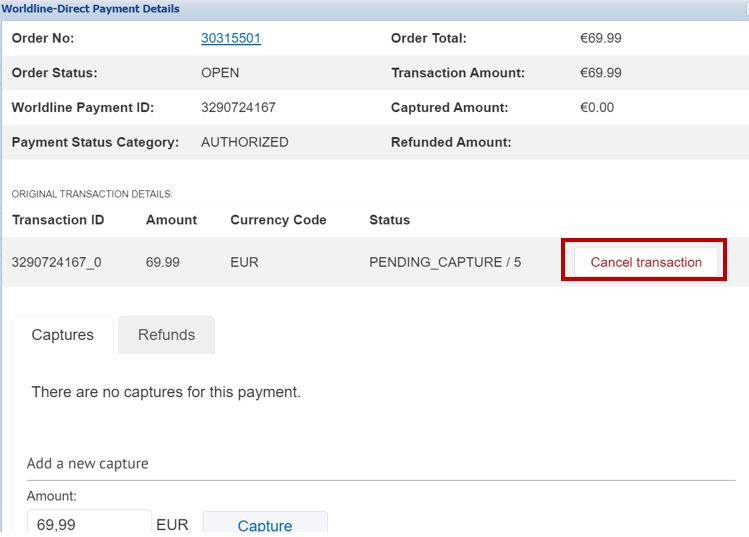Click the Payment Status Category label
This screenshot has width=749, height=537.
tap(95, 142)
